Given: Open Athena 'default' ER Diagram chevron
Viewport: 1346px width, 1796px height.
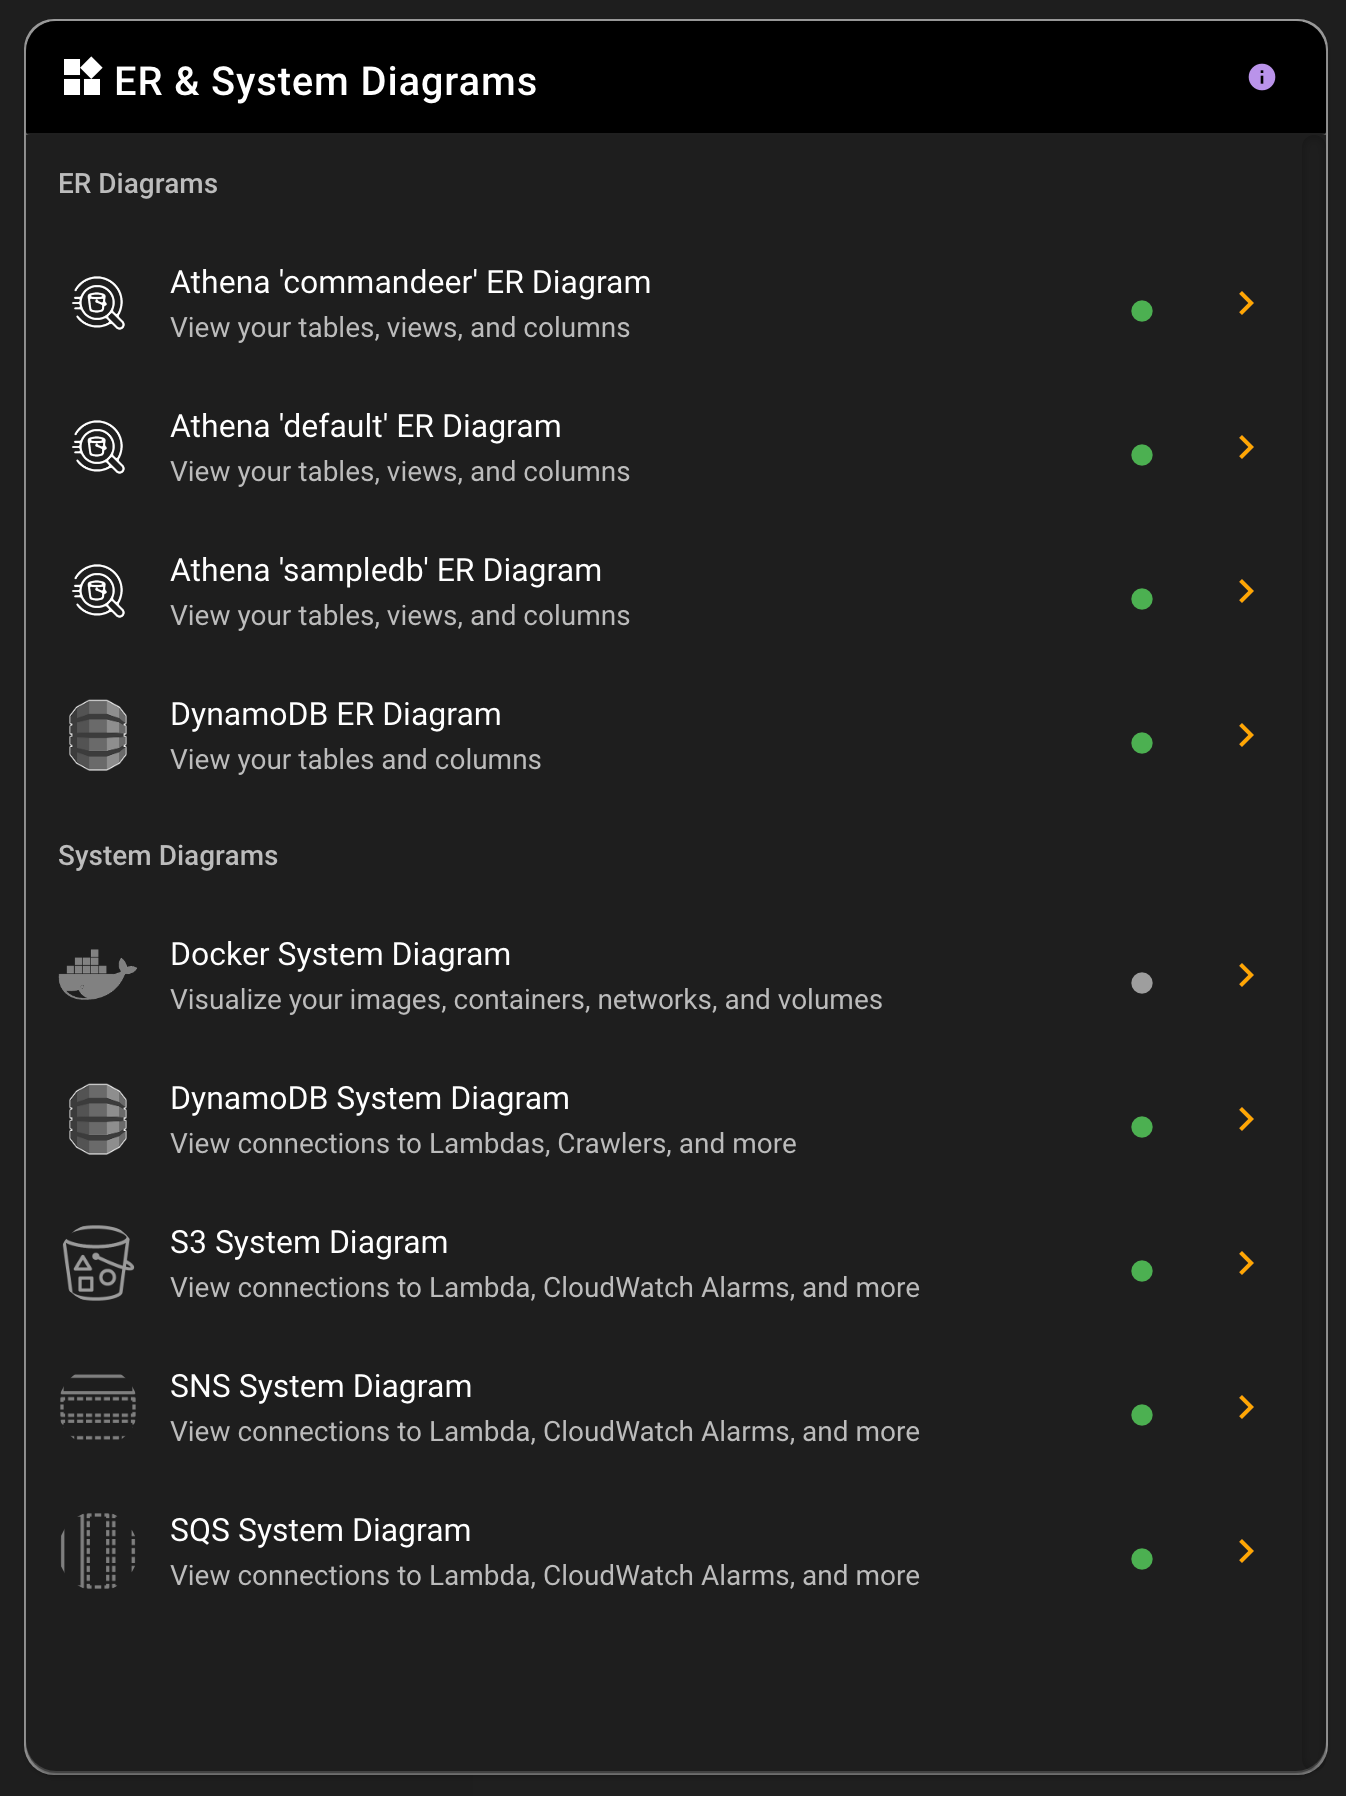Looking at the screenshot, I should point(1246,447).
